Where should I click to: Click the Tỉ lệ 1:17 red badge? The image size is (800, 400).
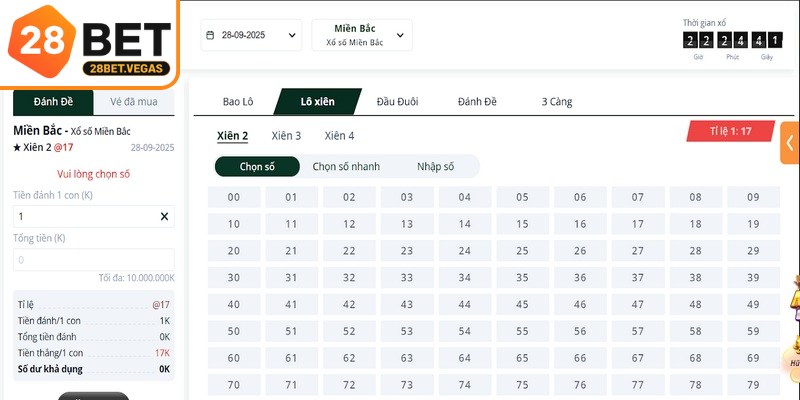[x=730, y=131]
